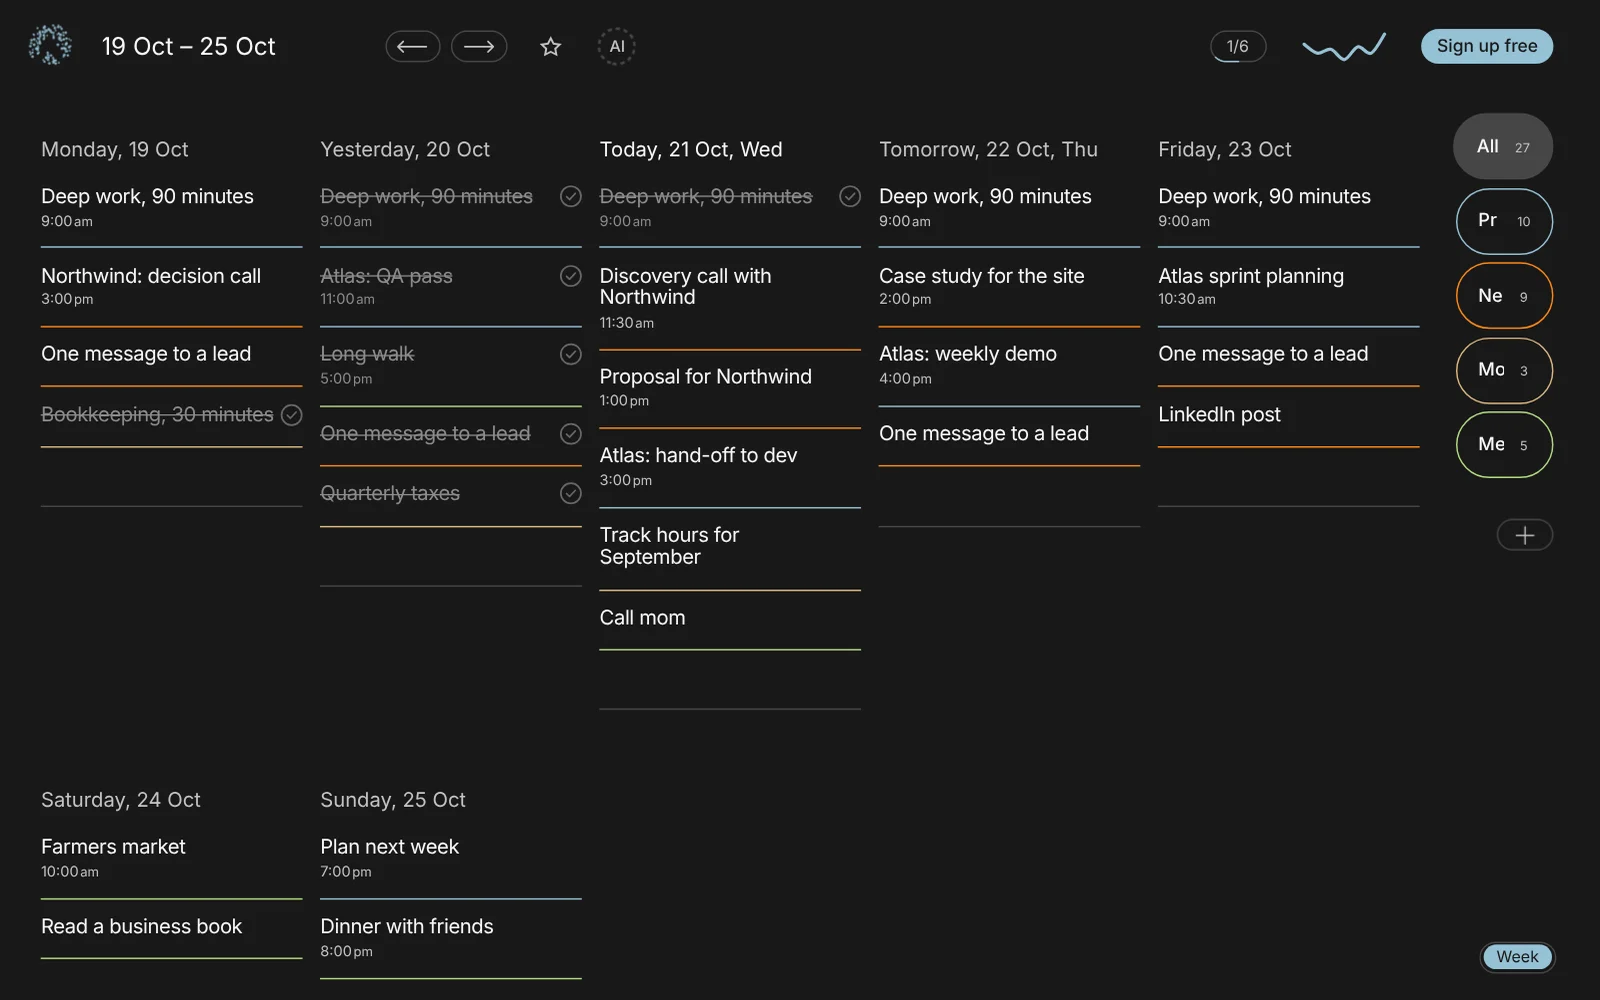Select the Ne 9 list filter

click(x=1504, y=296)
